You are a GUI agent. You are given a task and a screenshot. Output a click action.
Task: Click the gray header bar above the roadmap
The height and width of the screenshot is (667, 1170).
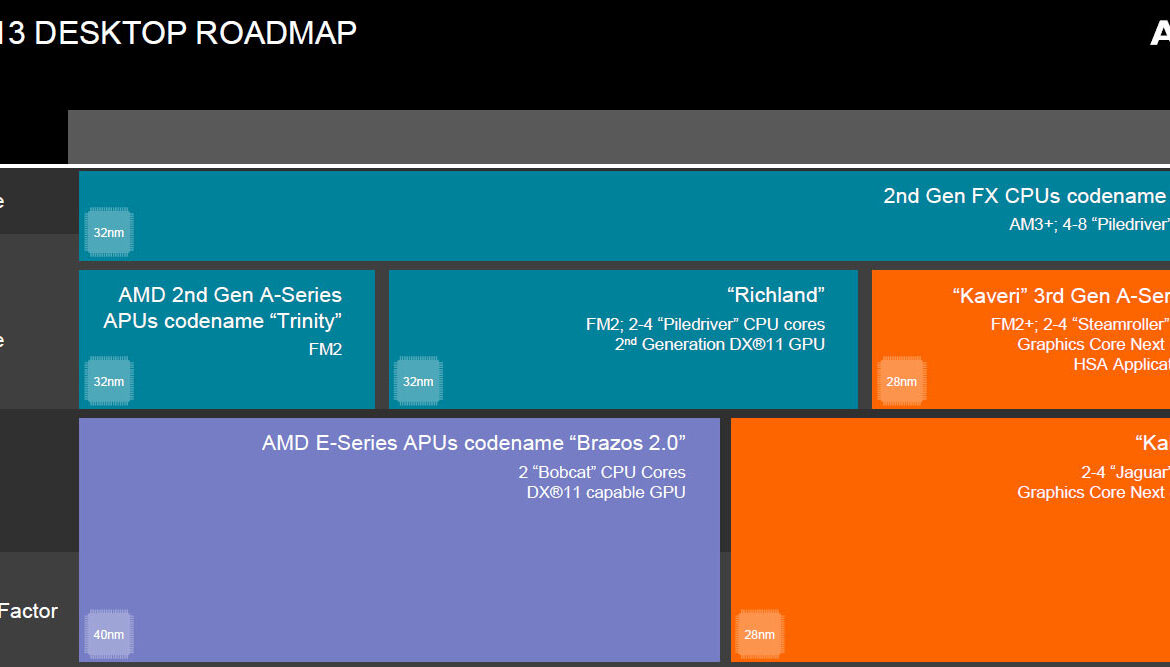tap(600, 137)
